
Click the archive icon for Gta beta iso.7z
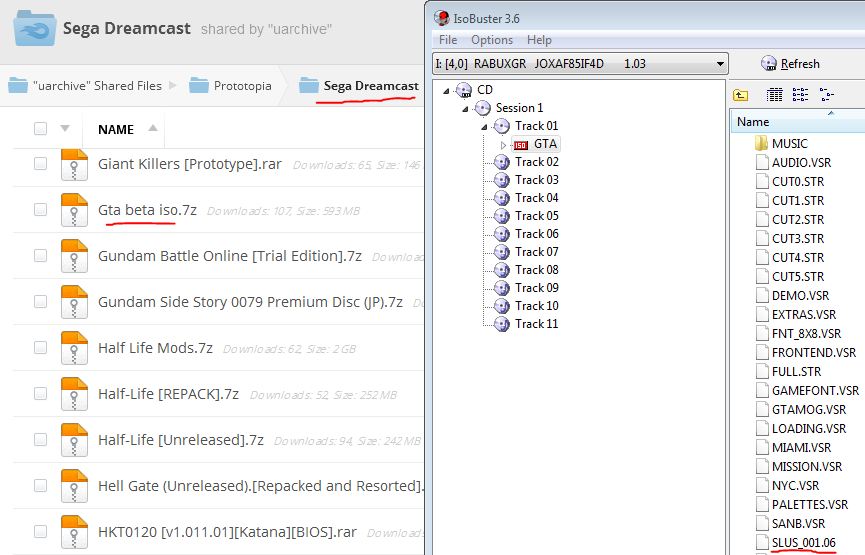[74, 210]
